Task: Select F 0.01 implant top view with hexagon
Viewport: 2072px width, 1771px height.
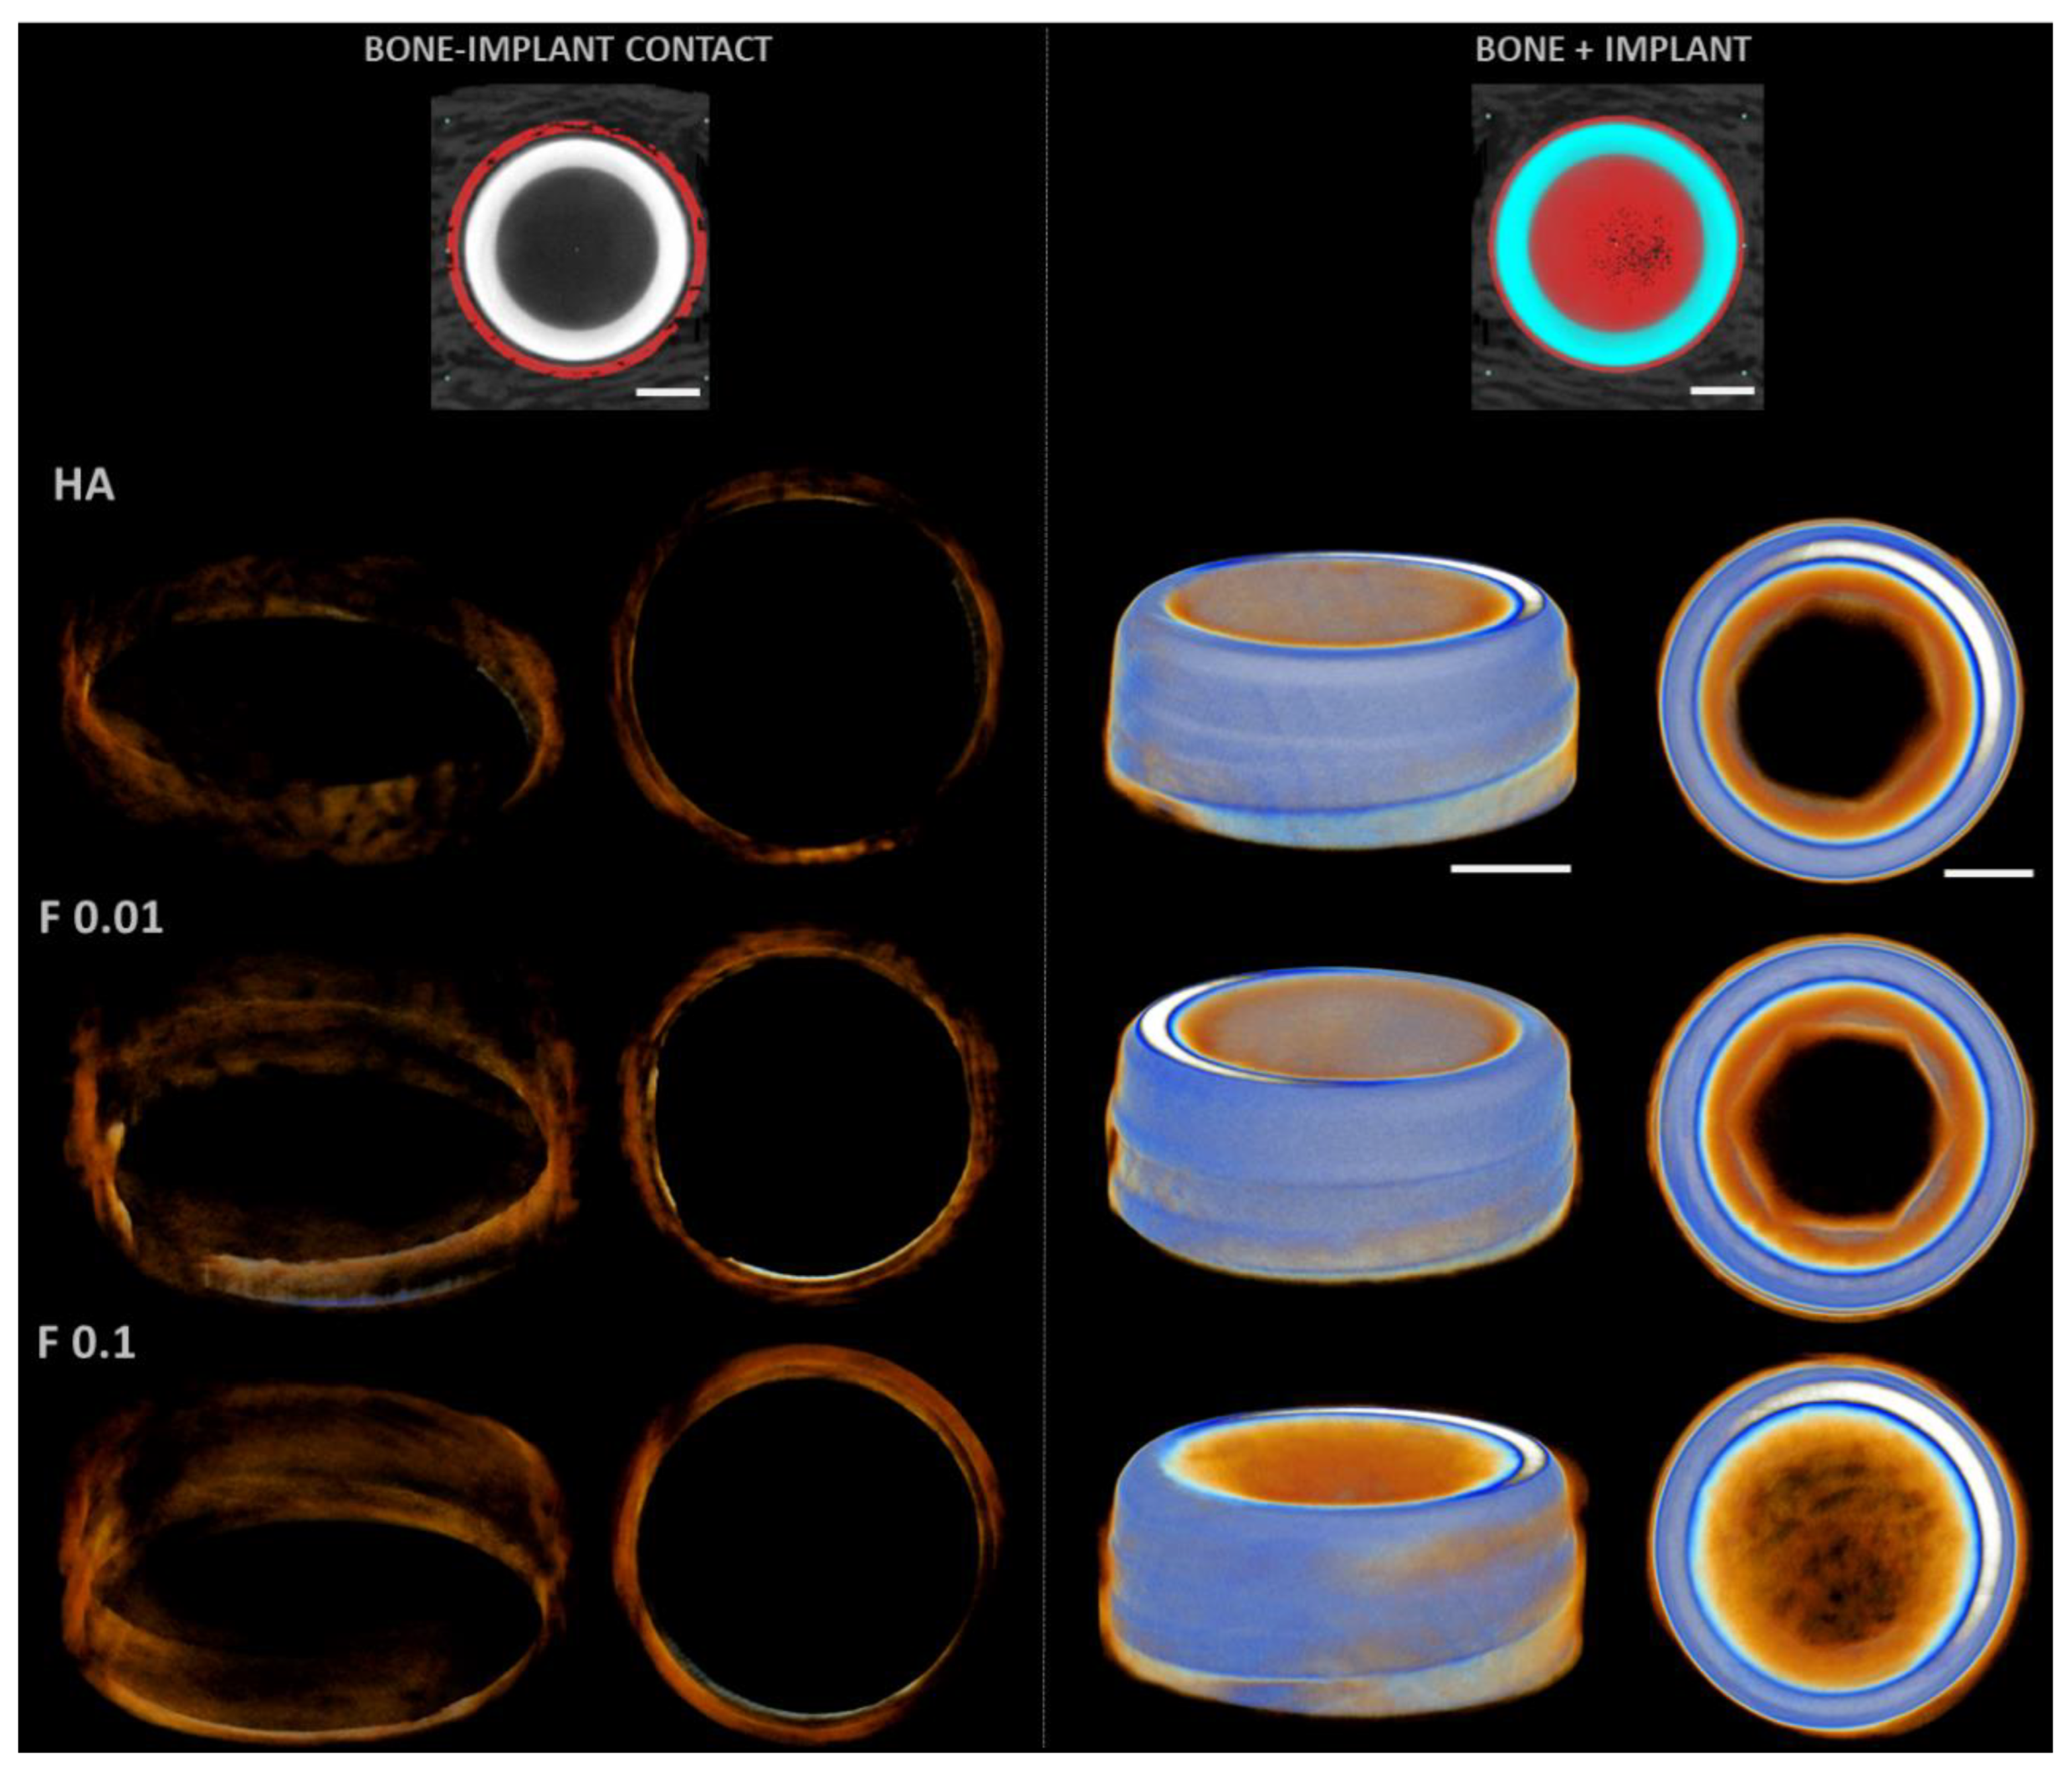Action: (x=1840, y=1128)
